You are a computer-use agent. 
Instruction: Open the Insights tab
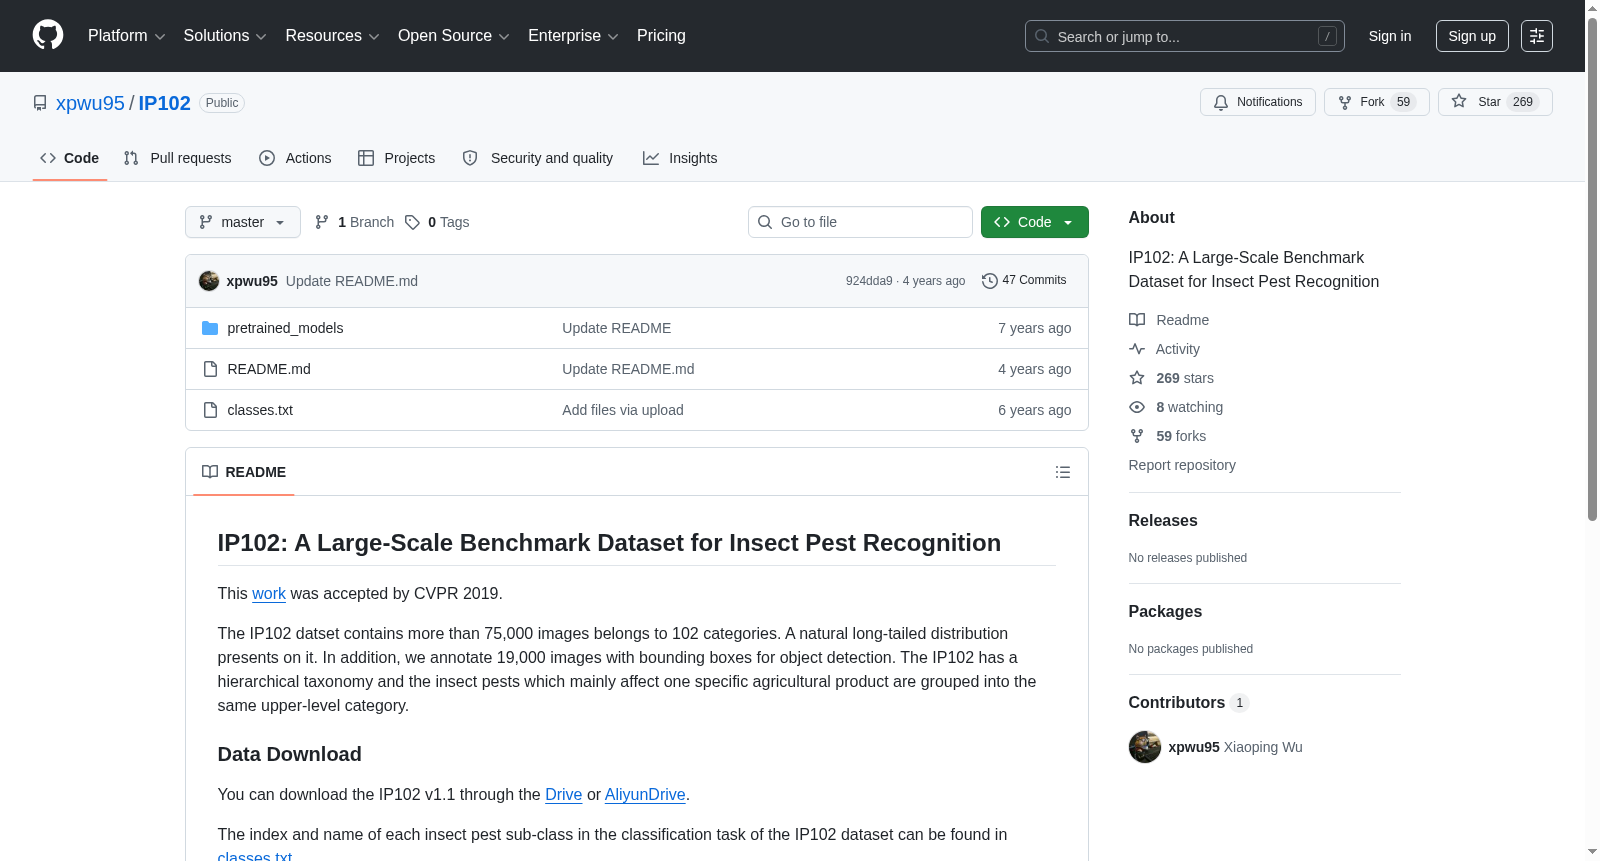click(x=680, y=158)
